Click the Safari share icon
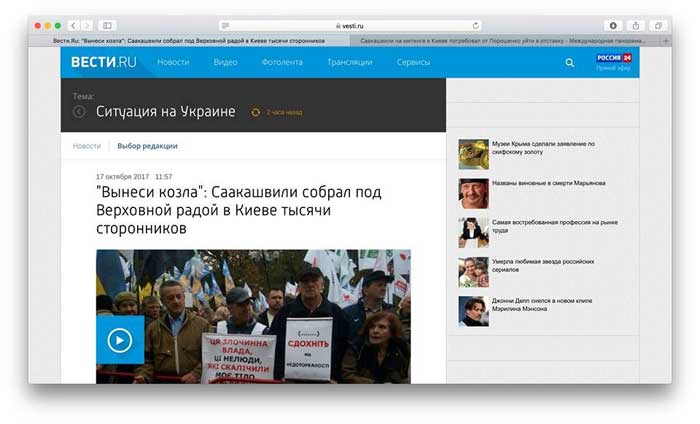 tap(635, 25)
